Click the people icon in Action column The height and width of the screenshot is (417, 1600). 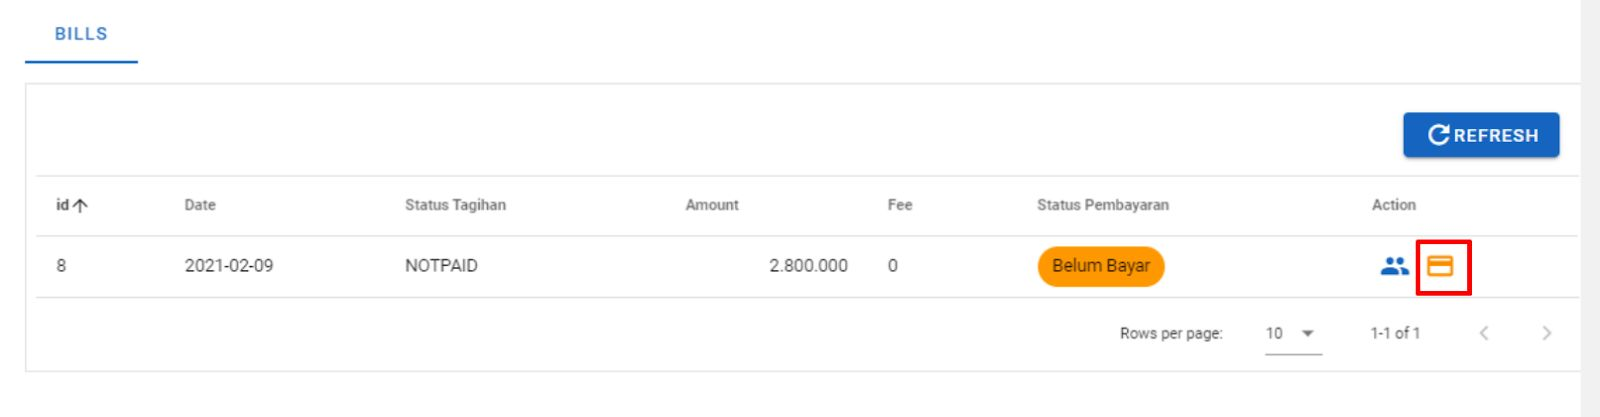tap(1394, 266)
